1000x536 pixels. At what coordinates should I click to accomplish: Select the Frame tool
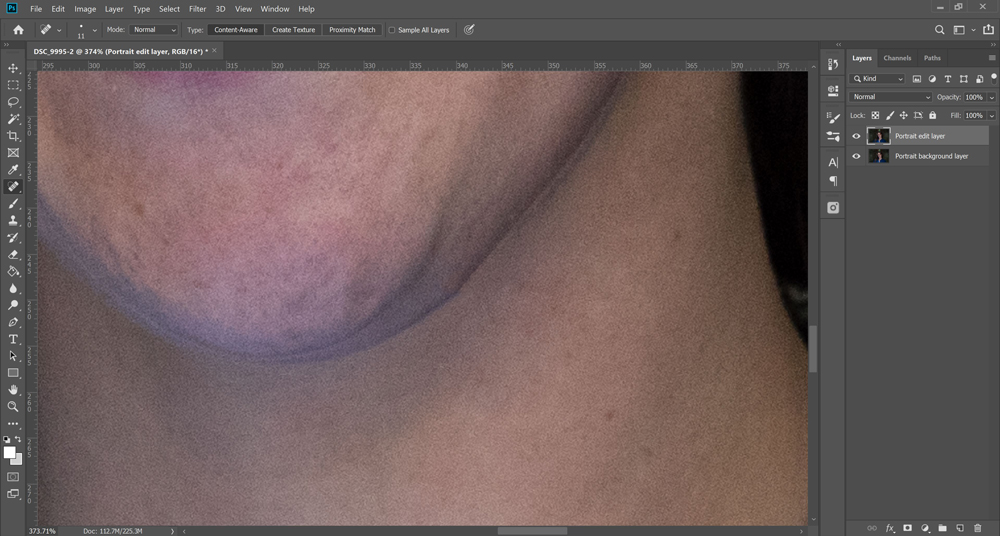point(13,153)
